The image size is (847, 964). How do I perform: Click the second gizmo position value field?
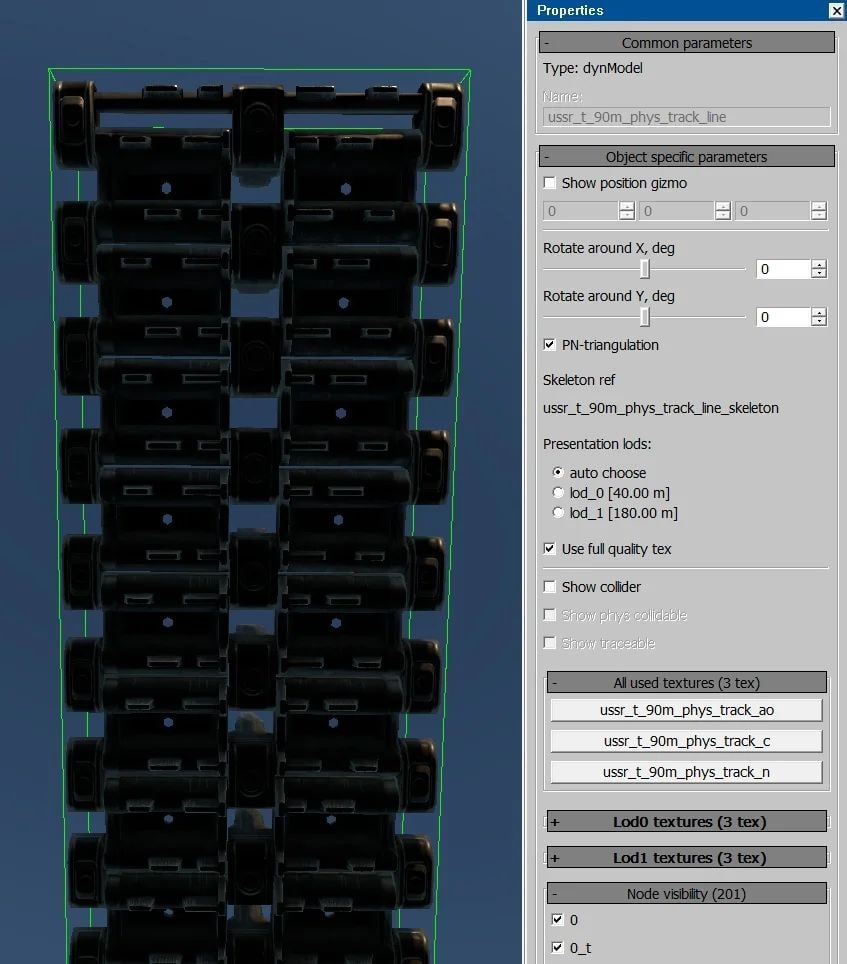tap(676, 211)
